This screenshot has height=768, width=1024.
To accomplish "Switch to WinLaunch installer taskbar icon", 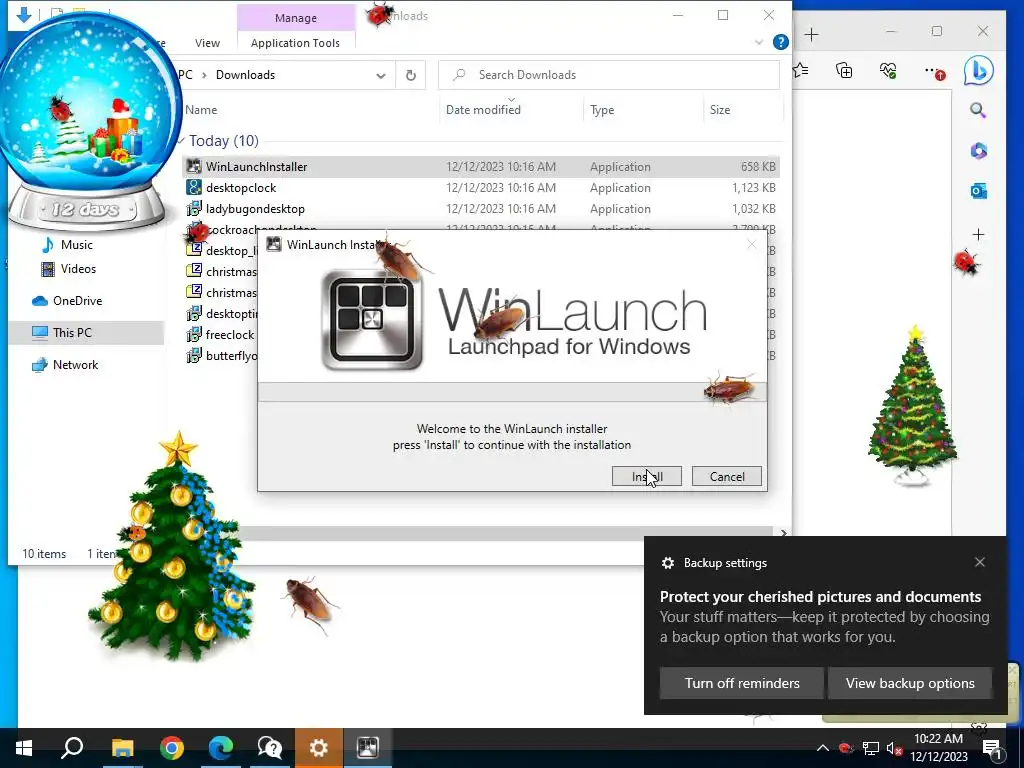I will [368, 748].
